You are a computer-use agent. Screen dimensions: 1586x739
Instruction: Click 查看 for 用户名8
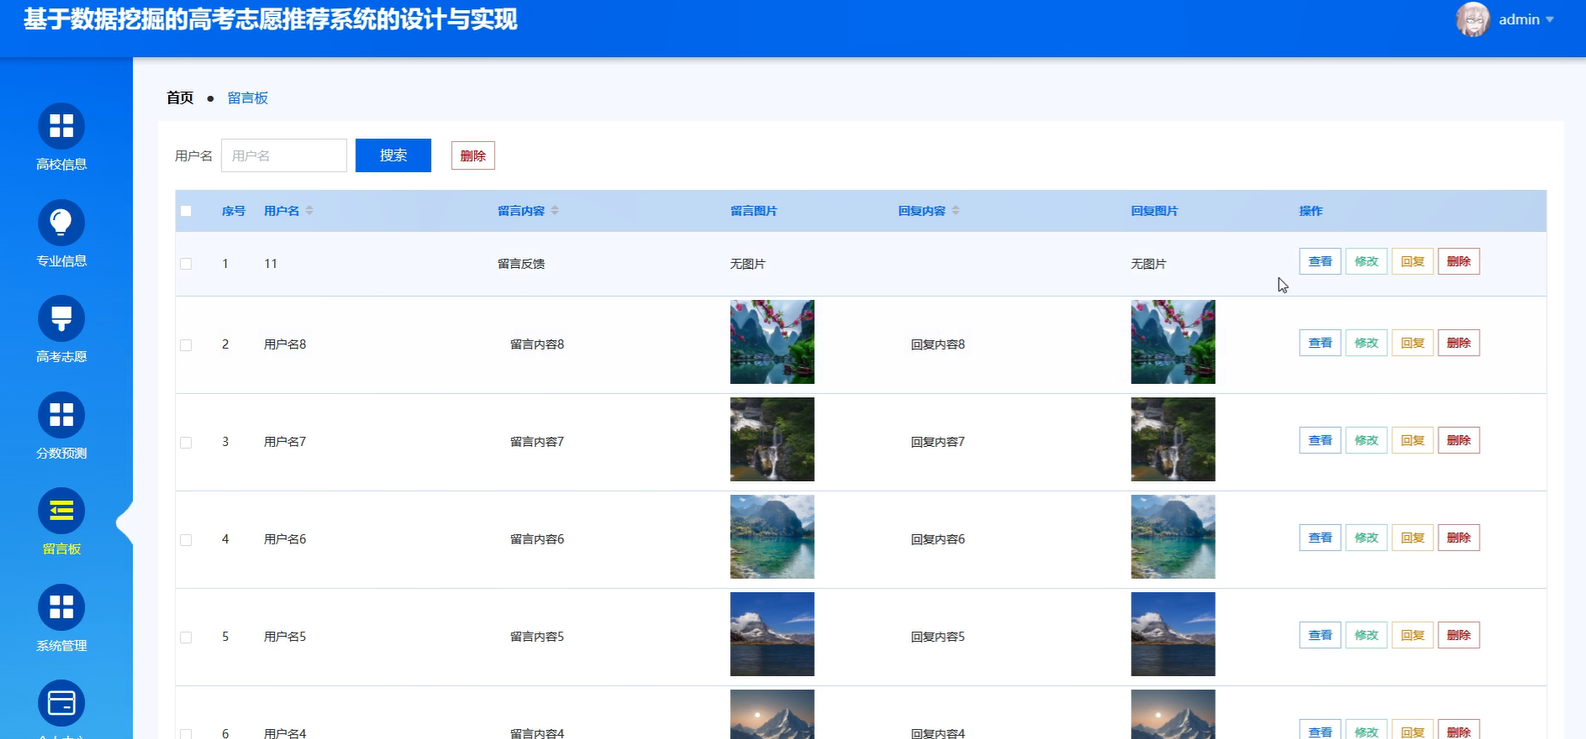1320,343
